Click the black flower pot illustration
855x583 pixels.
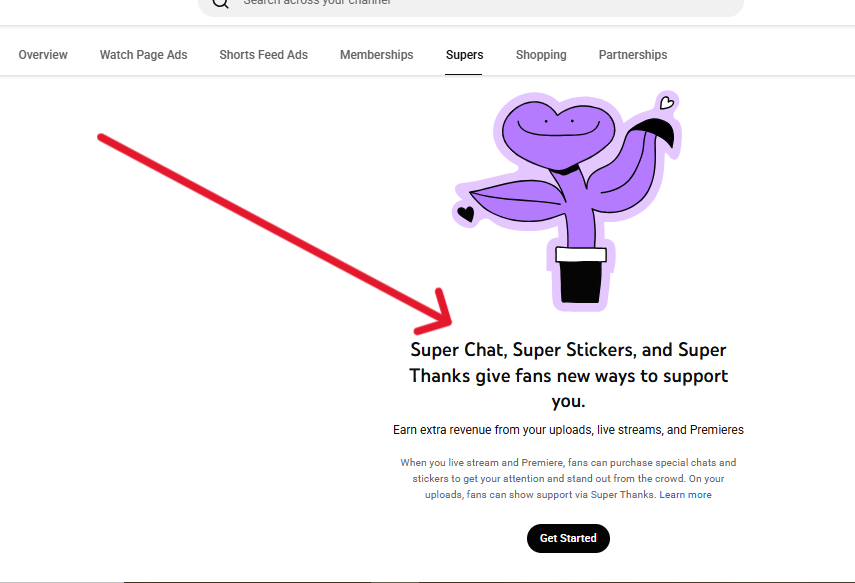coord(581,275)
